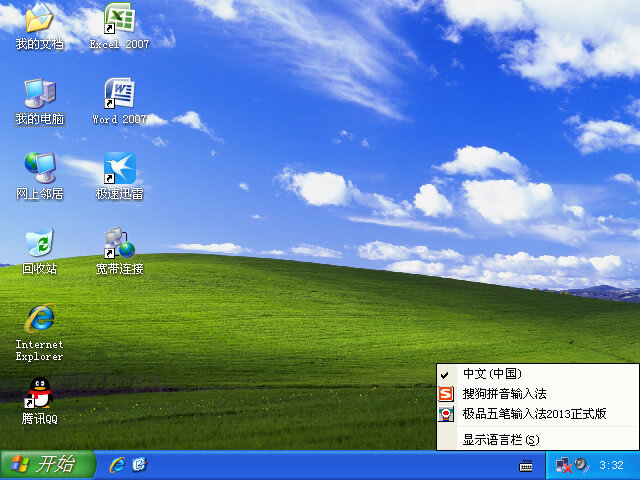Image resolution: width=640 pixels, height=480 pixels.
Task: Click the 宽带连接 icon label
Action: [x=120, y=269]
